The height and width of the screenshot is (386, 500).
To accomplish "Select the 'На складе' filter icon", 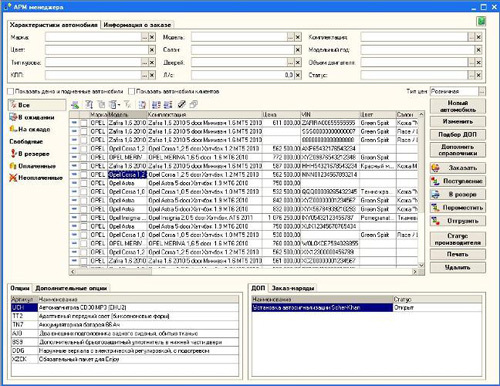I will click(x=13, y=129).
